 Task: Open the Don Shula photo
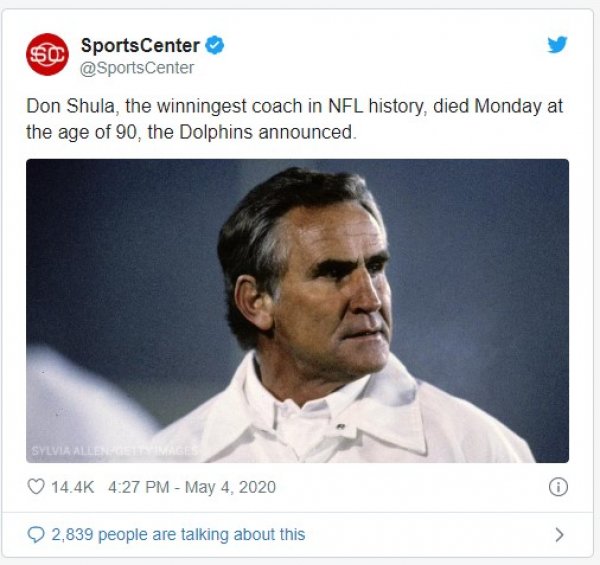click(x=297, y=310)
